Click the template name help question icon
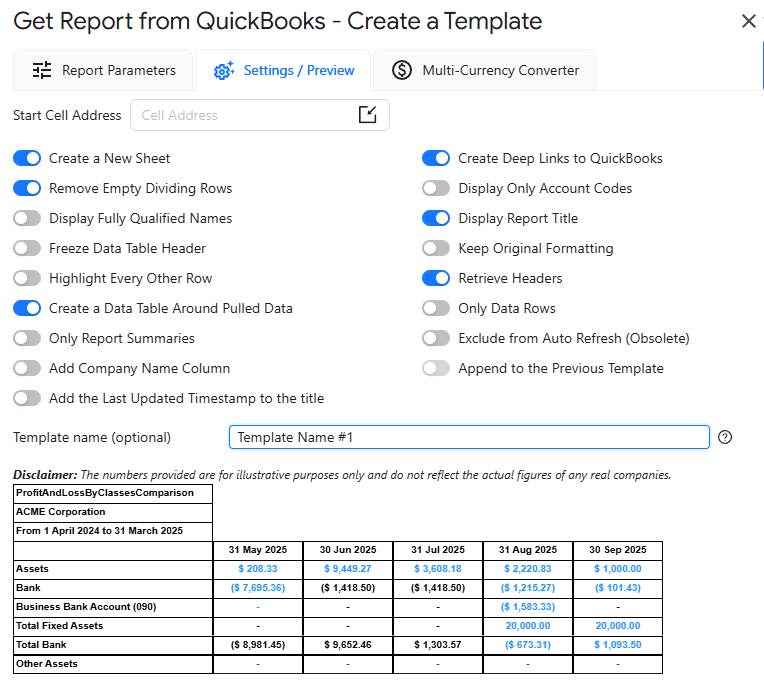The height and width of the screenshot is (686, 764). click(726, 437)
